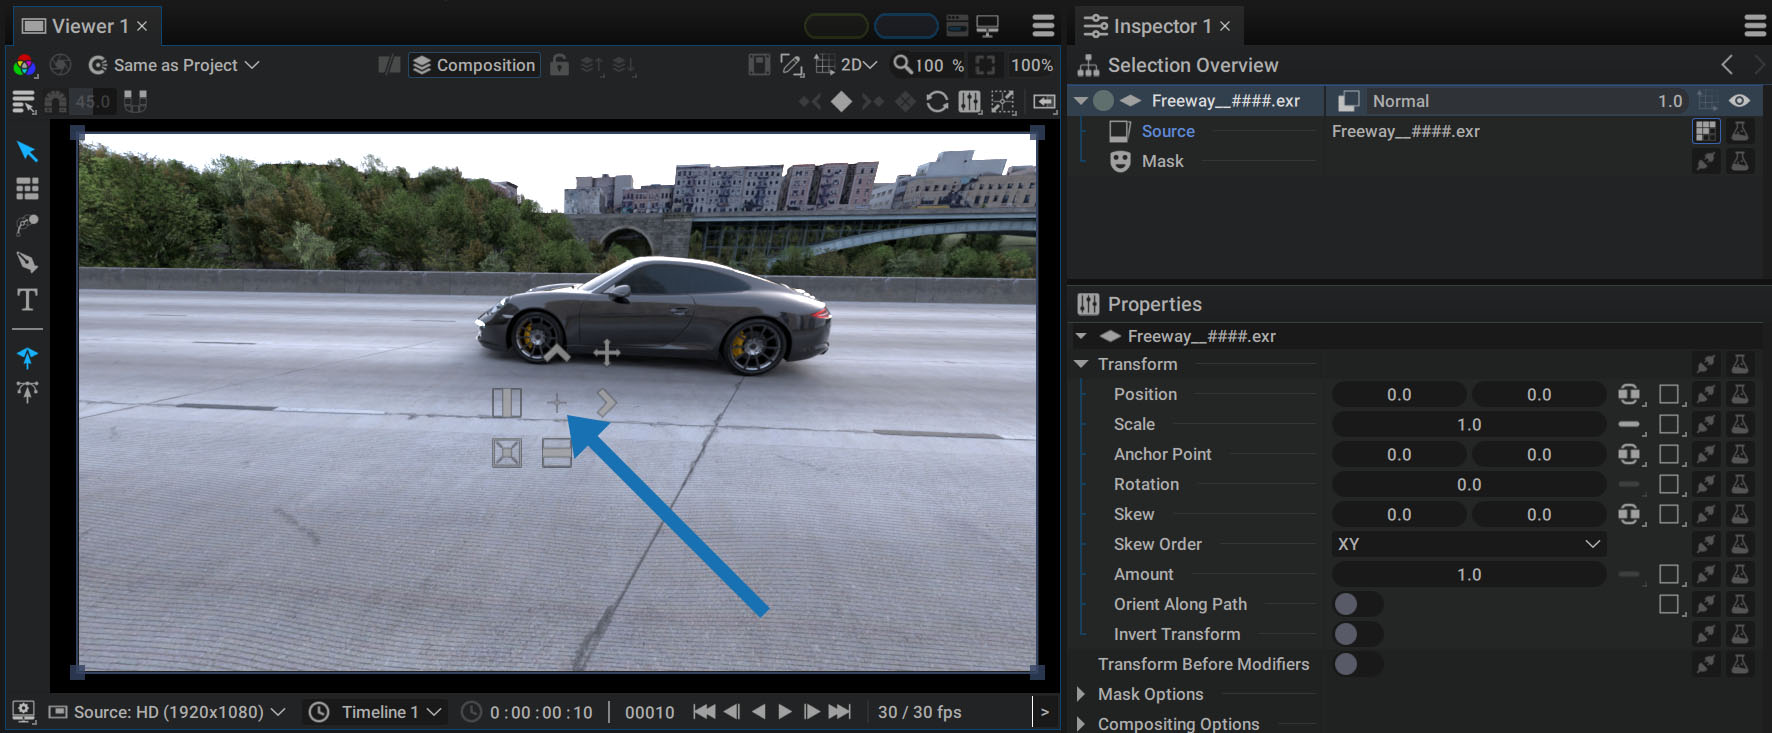The image size is (1772, 733).
Task: Toggle Invert Transform switch
Action: pyautogui.click(x=1358, y=634)
